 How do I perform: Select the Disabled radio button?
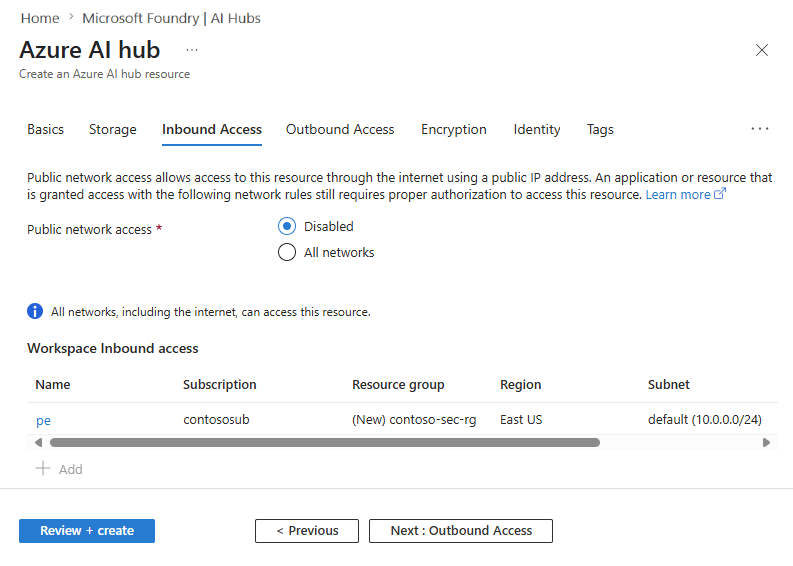coord(287,226)
